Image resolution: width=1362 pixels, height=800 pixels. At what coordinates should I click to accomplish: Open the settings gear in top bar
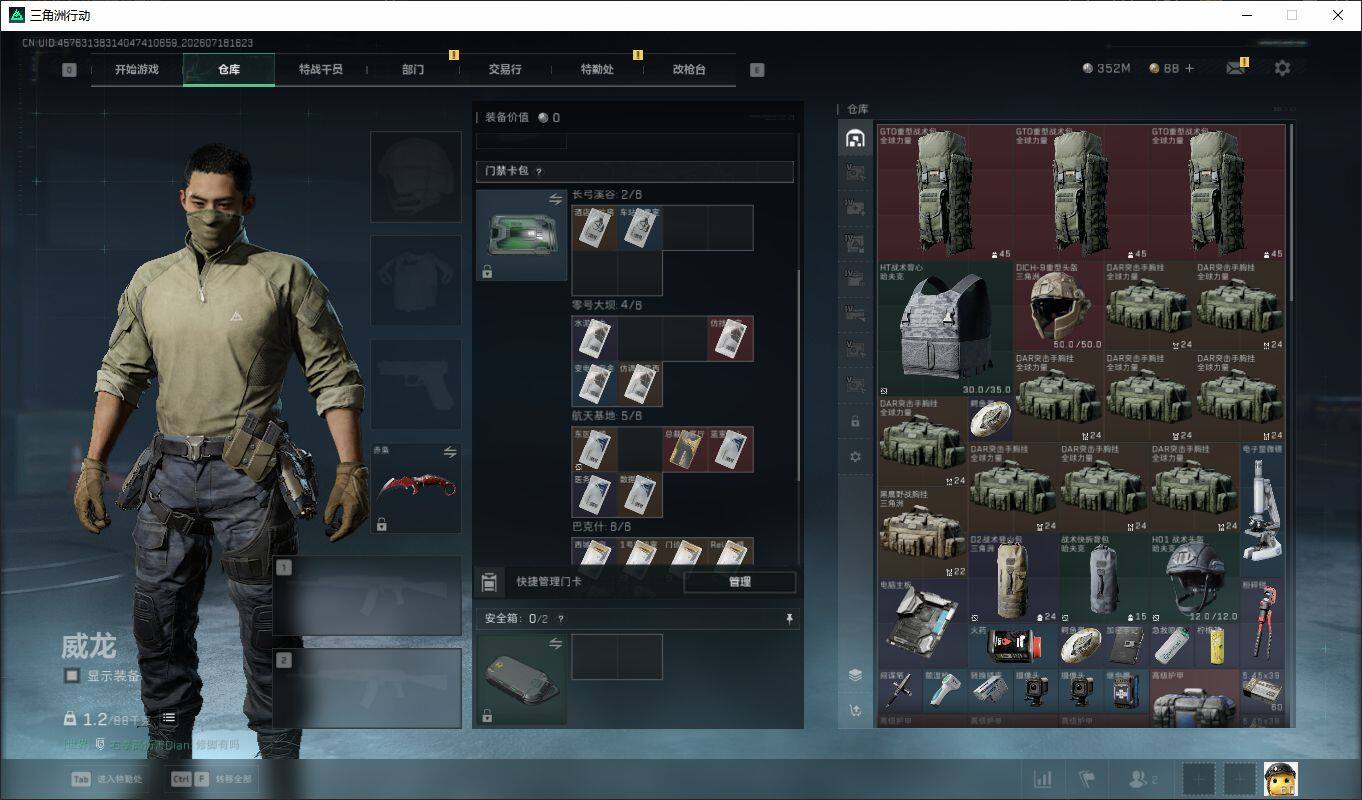[x=1282, y=68]
